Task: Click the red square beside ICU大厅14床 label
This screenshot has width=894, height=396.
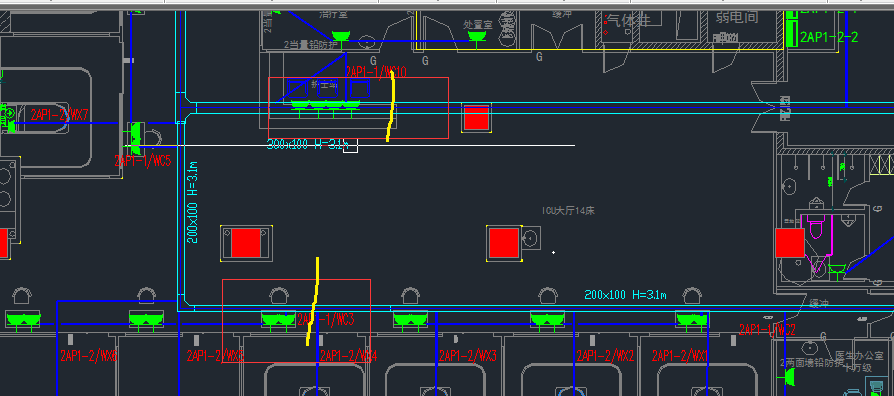Action: 504,243
